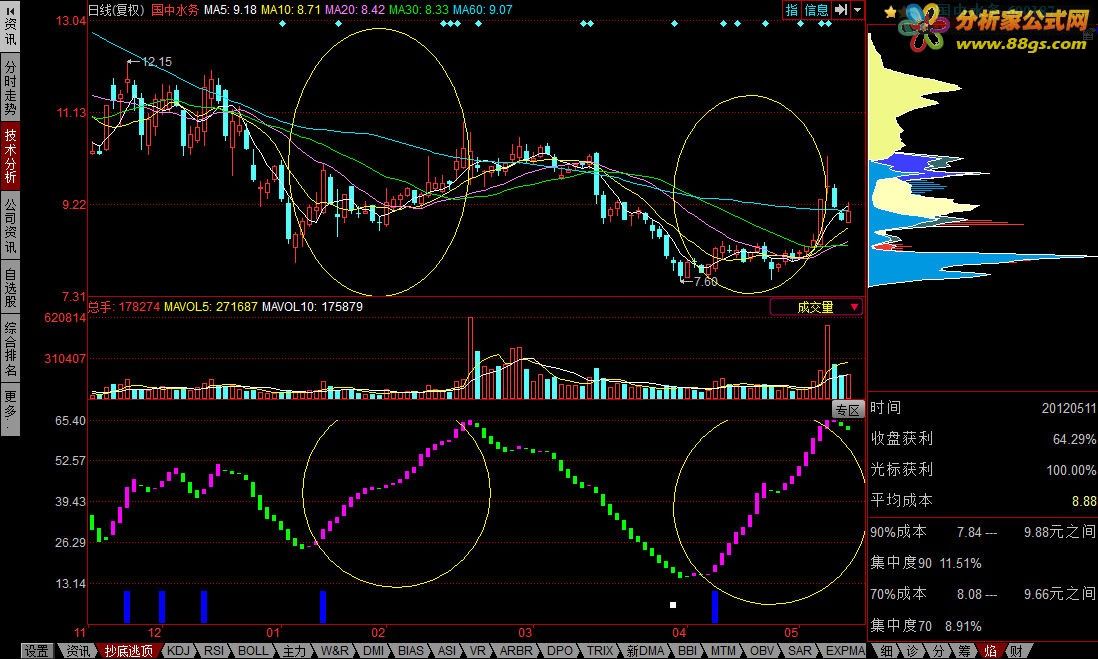Select the 主力 indicator tab
The width and height of the screenshot is (1098, 659).
click(294, 651)
